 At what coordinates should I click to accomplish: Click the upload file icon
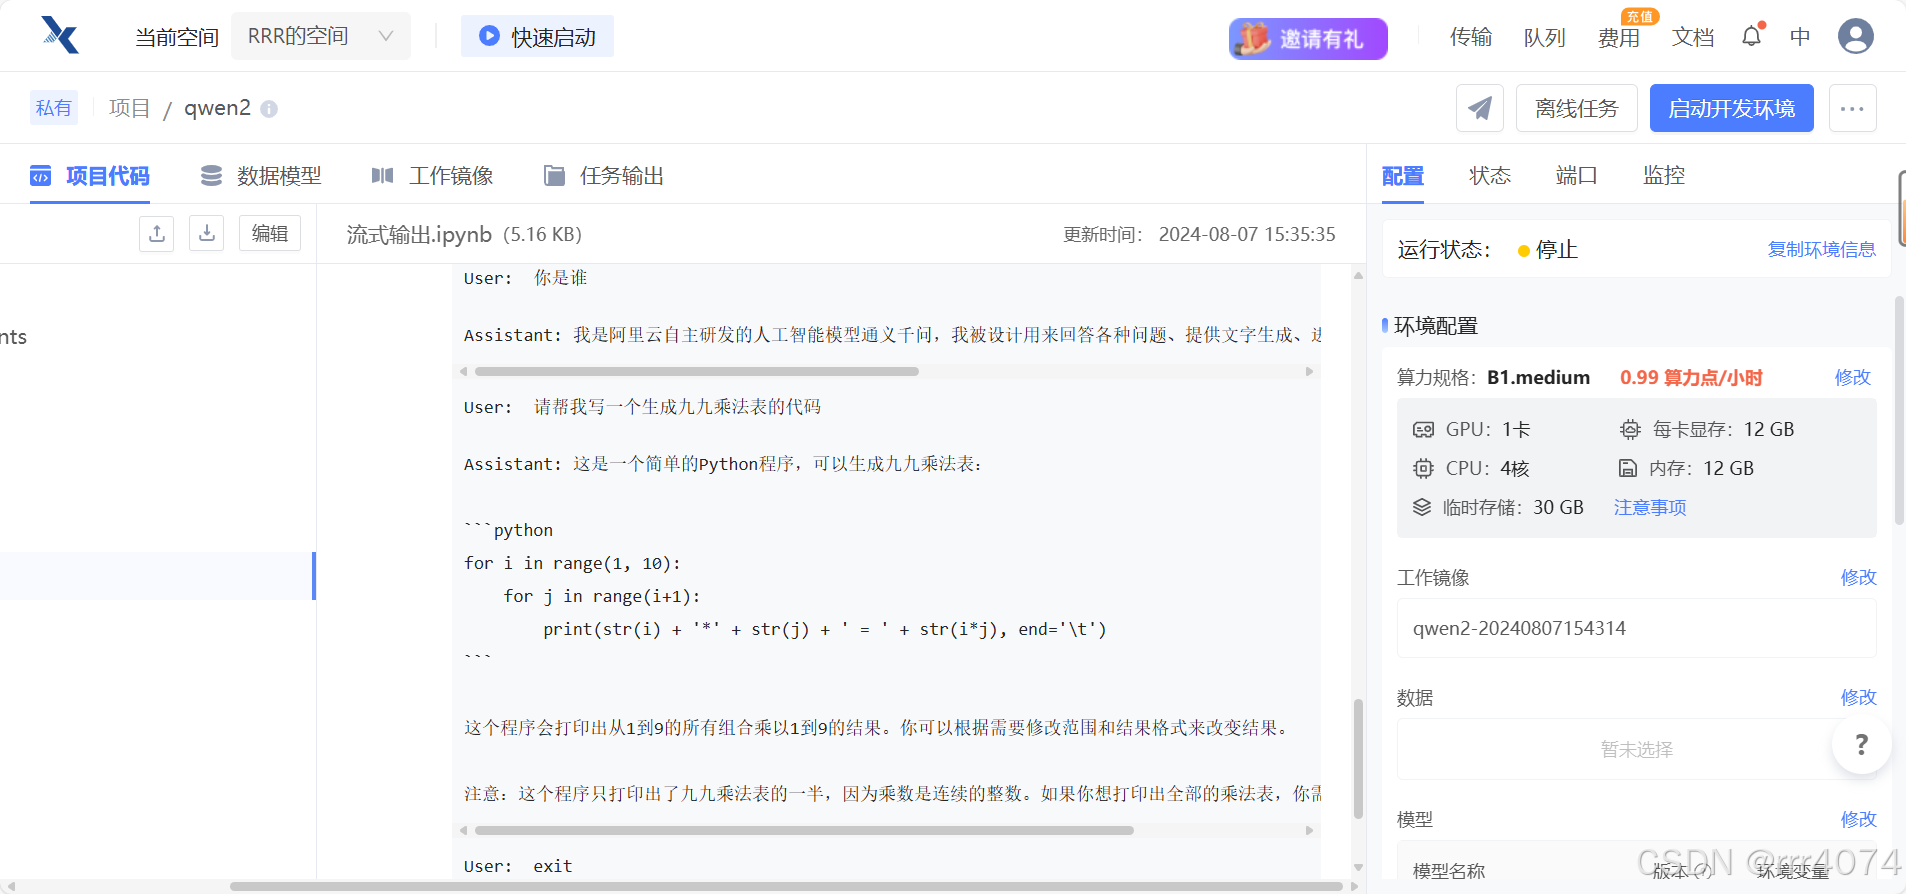coord(157,233)
